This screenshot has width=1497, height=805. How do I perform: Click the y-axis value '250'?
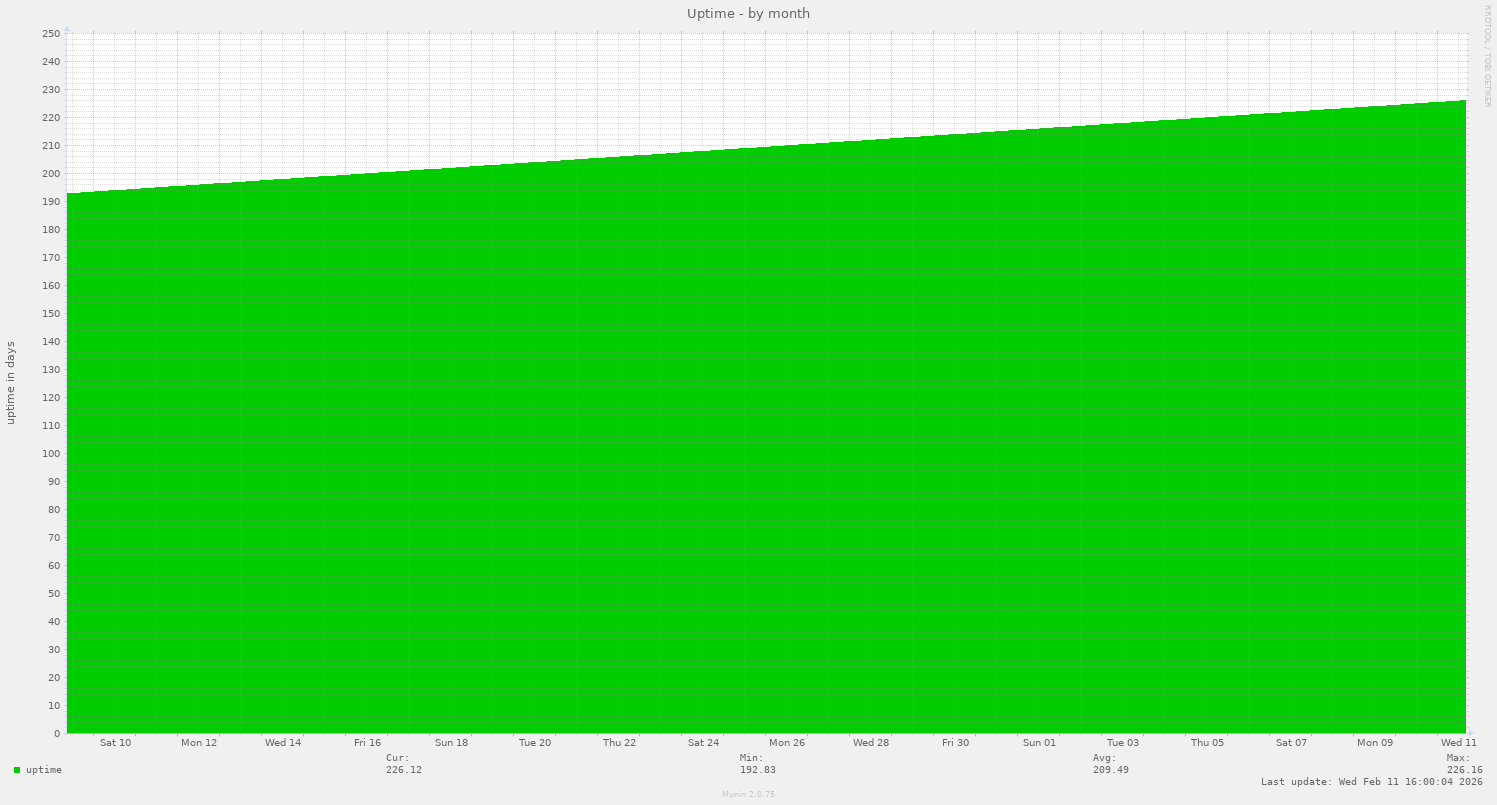tap(51, 33)
